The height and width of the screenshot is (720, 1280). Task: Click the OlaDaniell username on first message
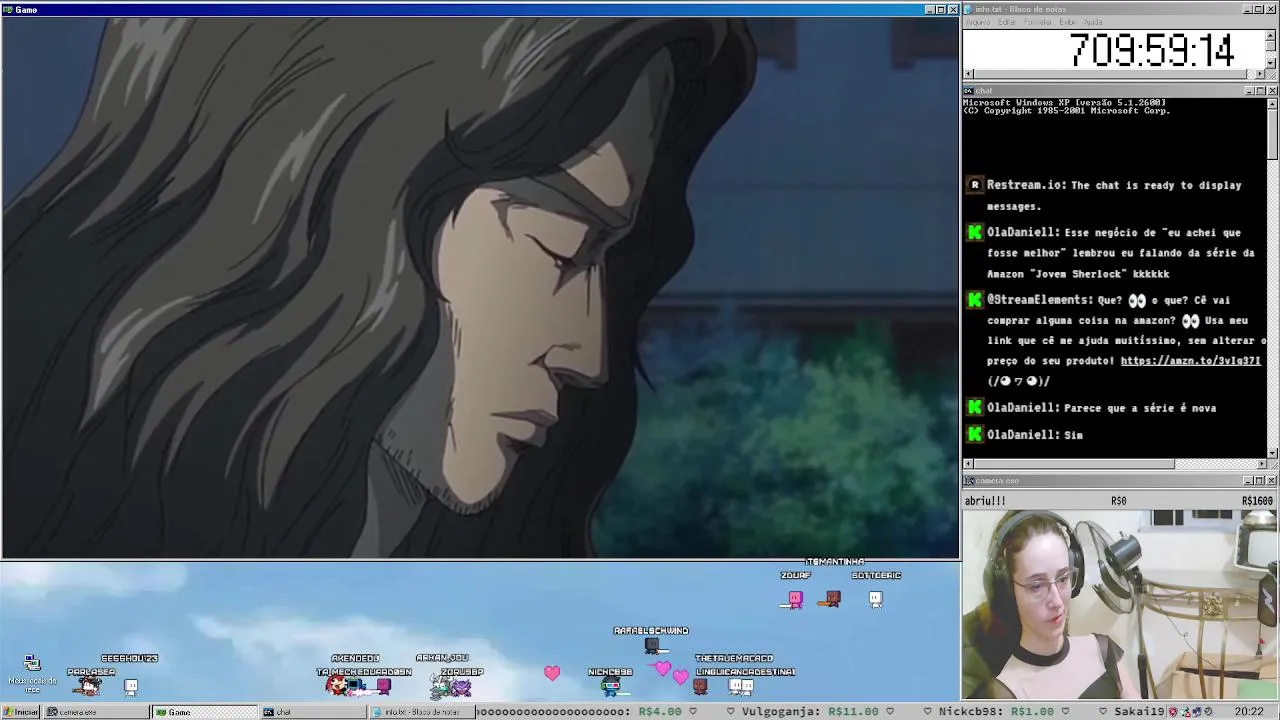point(1023,233)
